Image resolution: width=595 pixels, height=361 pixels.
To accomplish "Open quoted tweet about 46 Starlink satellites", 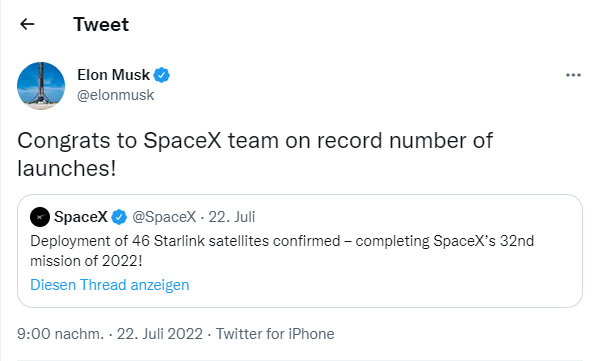I will (300, 251).
